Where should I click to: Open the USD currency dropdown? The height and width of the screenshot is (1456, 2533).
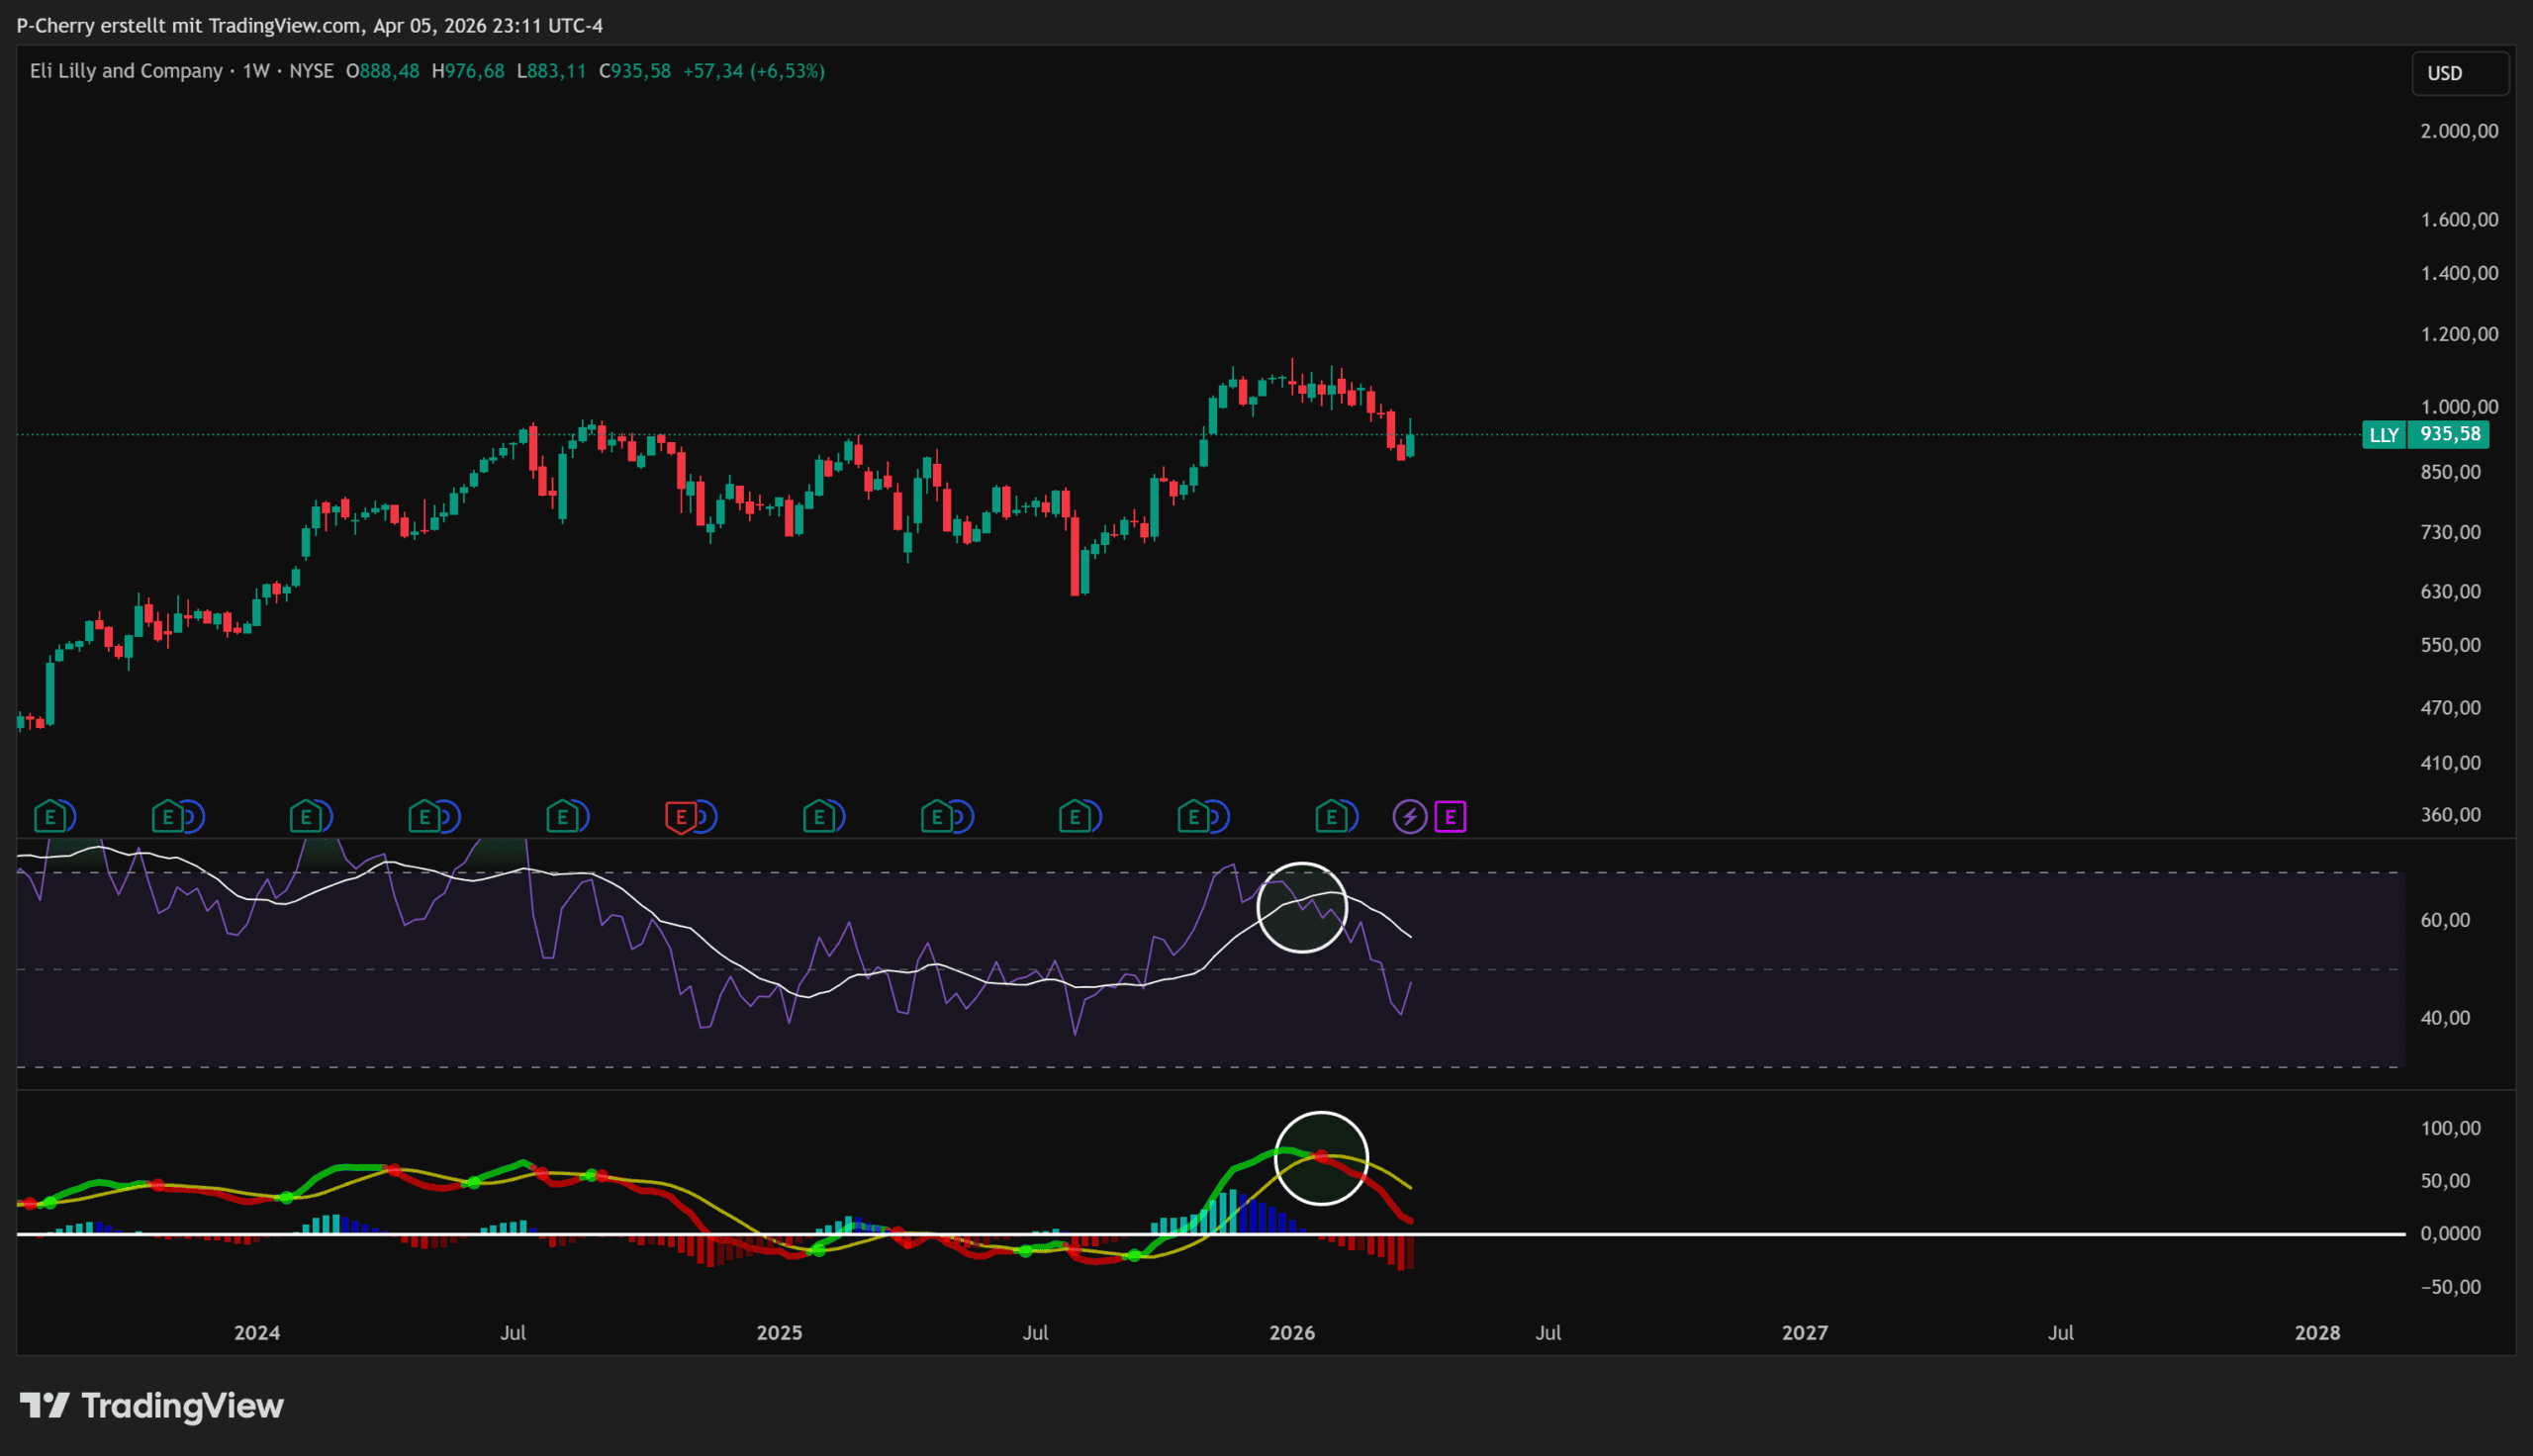(x=2459, y=73)
